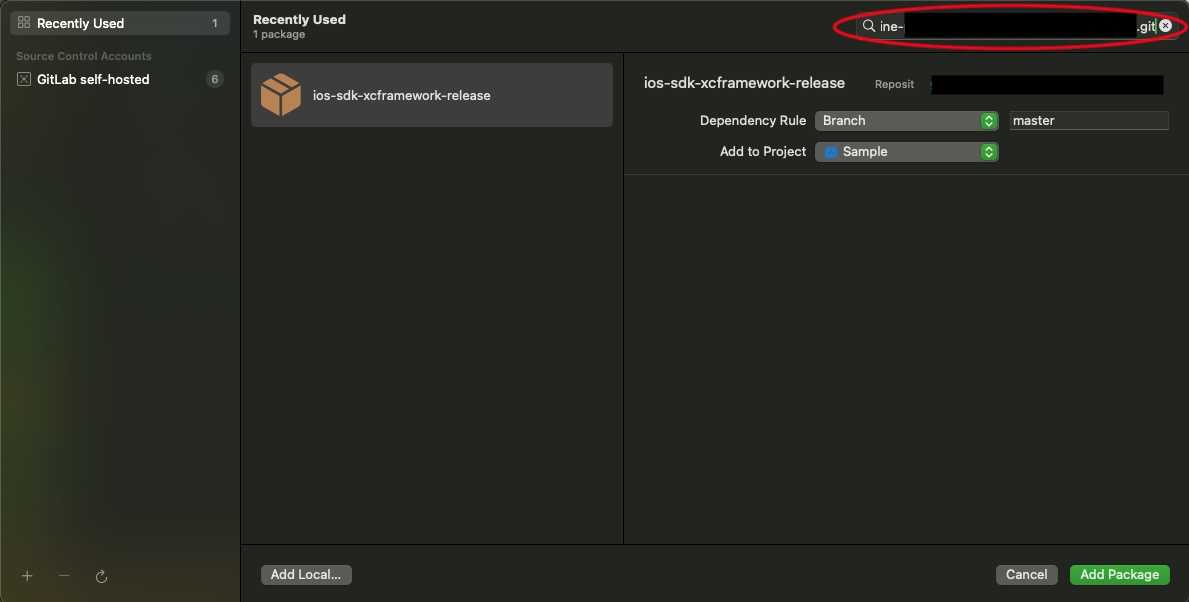The width and height of the screenshot is (1189, 602).
Task: Click the magnifying glass search icon
Action: coord(869,26)
